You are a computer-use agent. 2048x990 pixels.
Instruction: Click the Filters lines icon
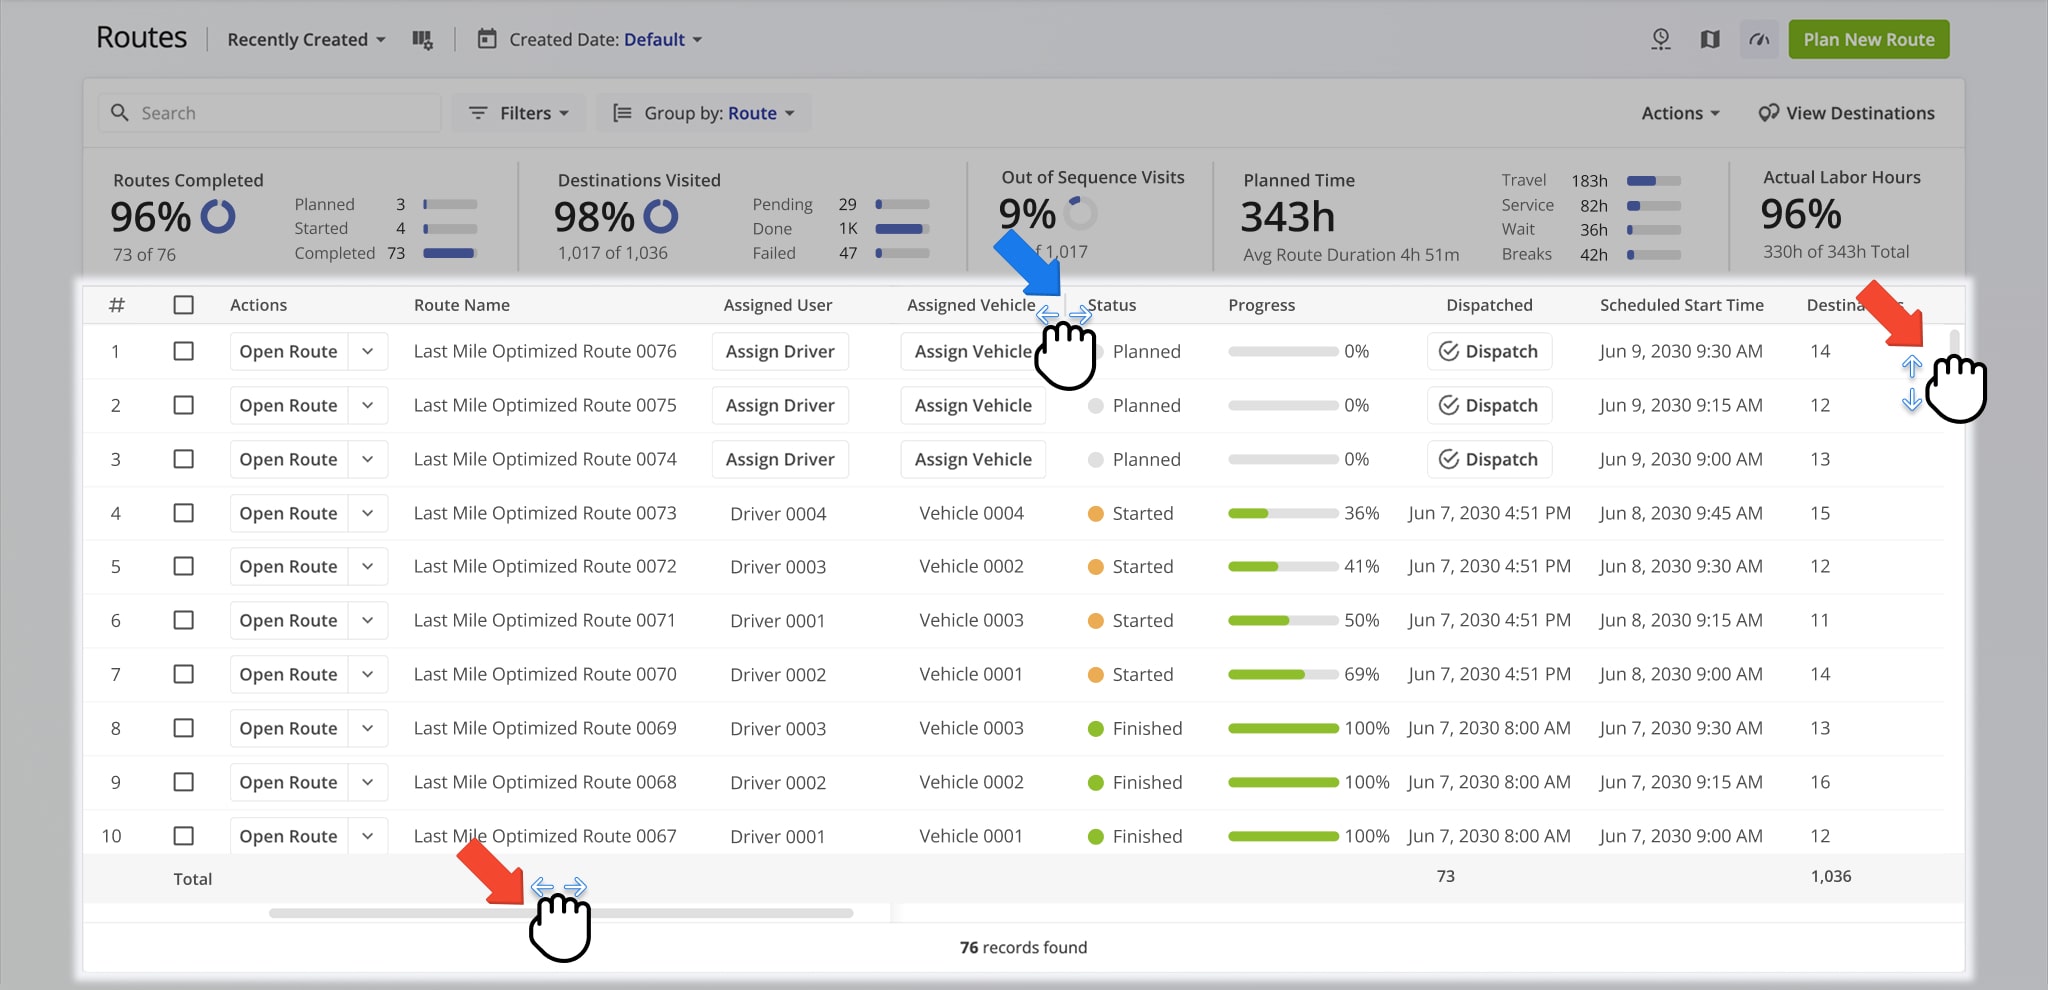click(x=478, y=113)
